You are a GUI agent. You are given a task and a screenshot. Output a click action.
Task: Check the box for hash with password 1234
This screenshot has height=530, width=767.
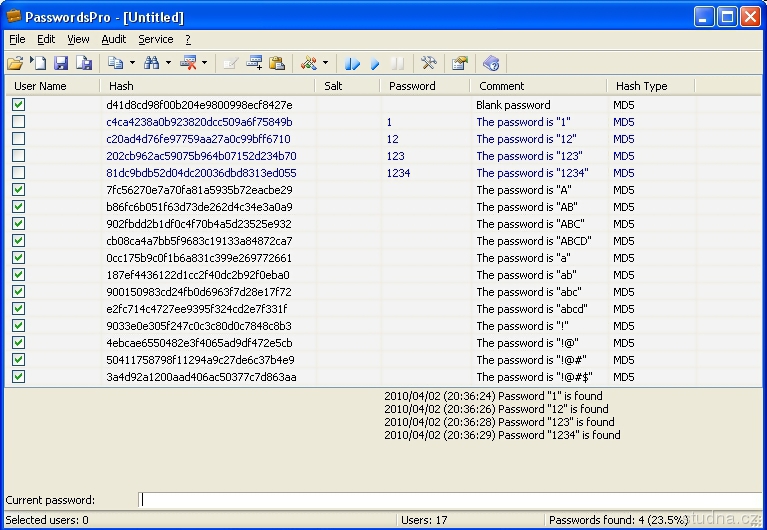point(19,173)
